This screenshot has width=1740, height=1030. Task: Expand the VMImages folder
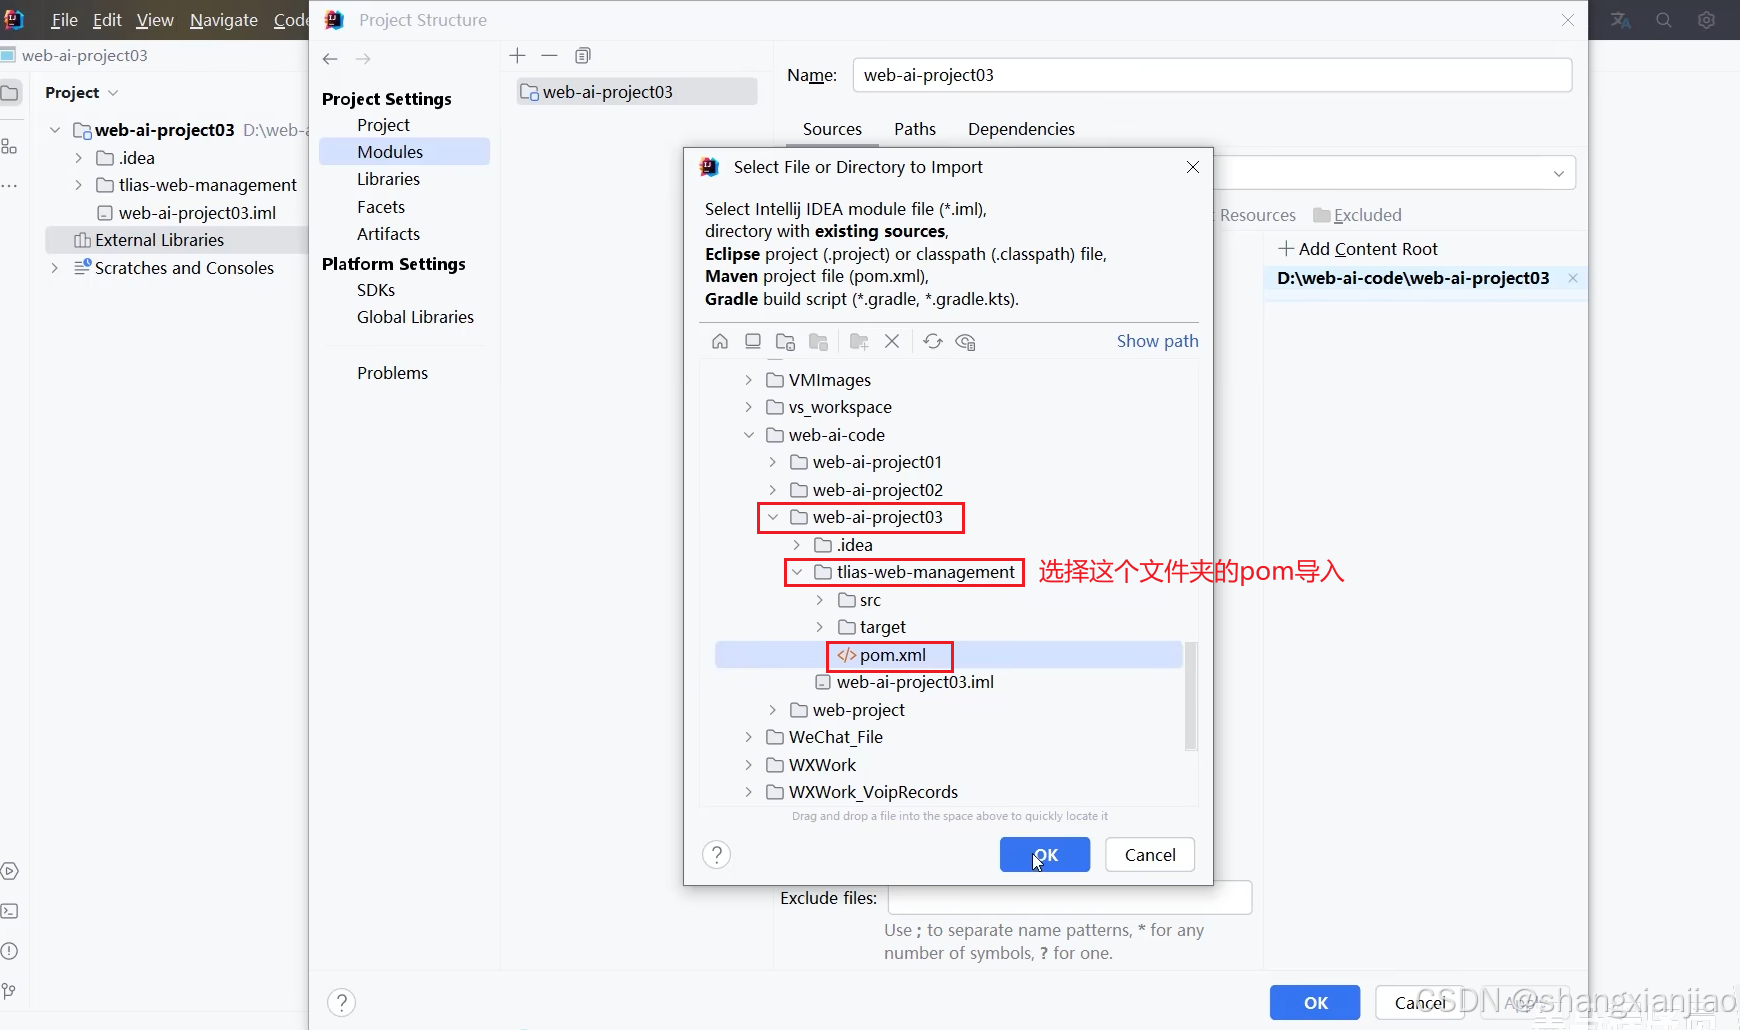[748, 380]
